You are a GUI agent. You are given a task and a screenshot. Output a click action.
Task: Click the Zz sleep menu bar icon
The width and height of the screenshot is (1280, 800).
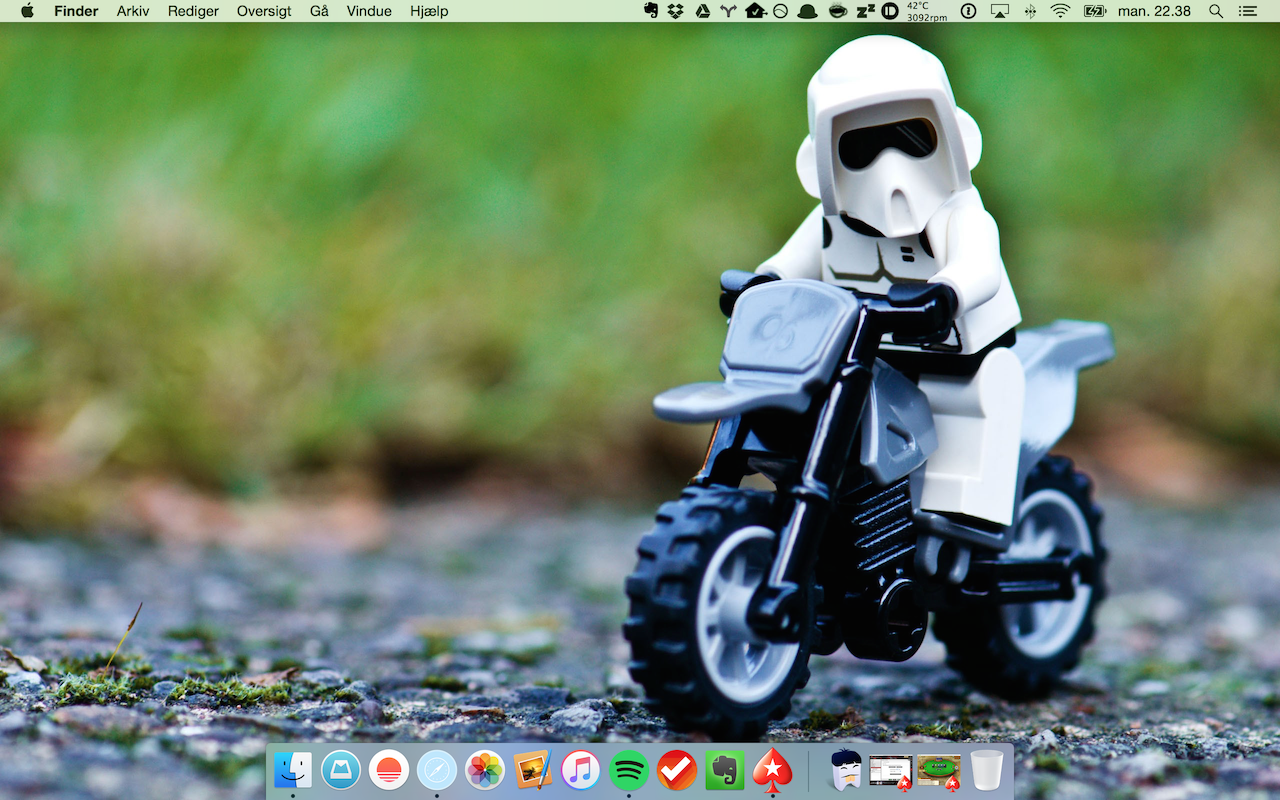pos(864,11)
